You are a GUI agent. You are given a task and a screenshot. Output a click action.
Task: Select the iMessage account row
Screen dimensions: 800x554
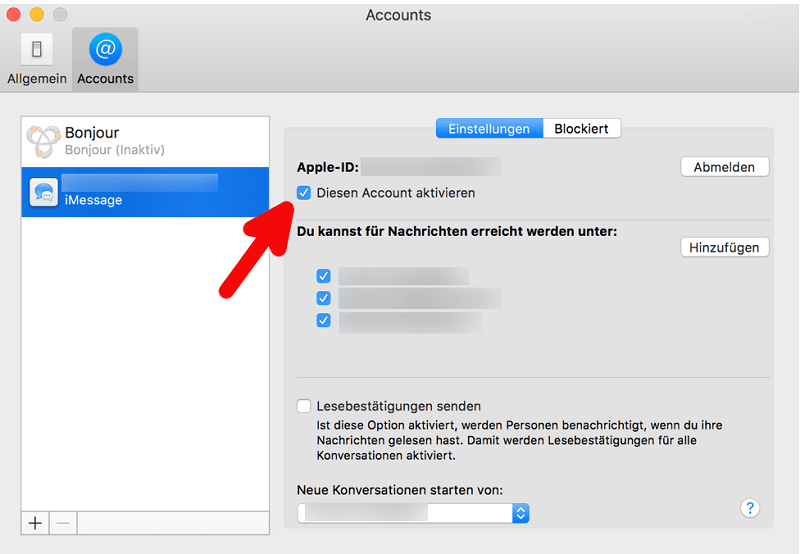click(x=145, y=192)
